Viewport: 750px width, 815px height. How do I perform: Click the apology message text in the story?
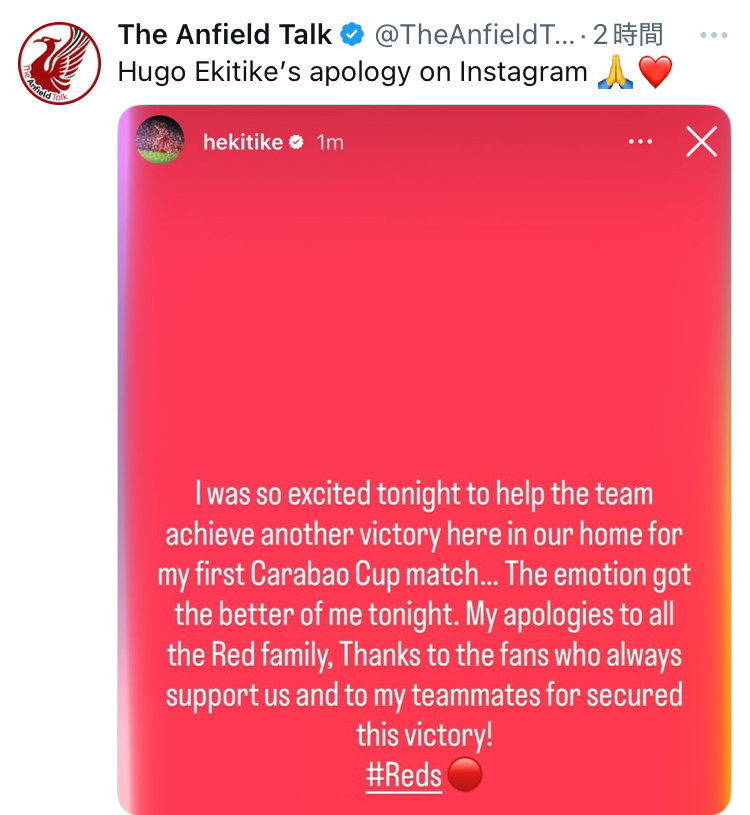(424, 614)
